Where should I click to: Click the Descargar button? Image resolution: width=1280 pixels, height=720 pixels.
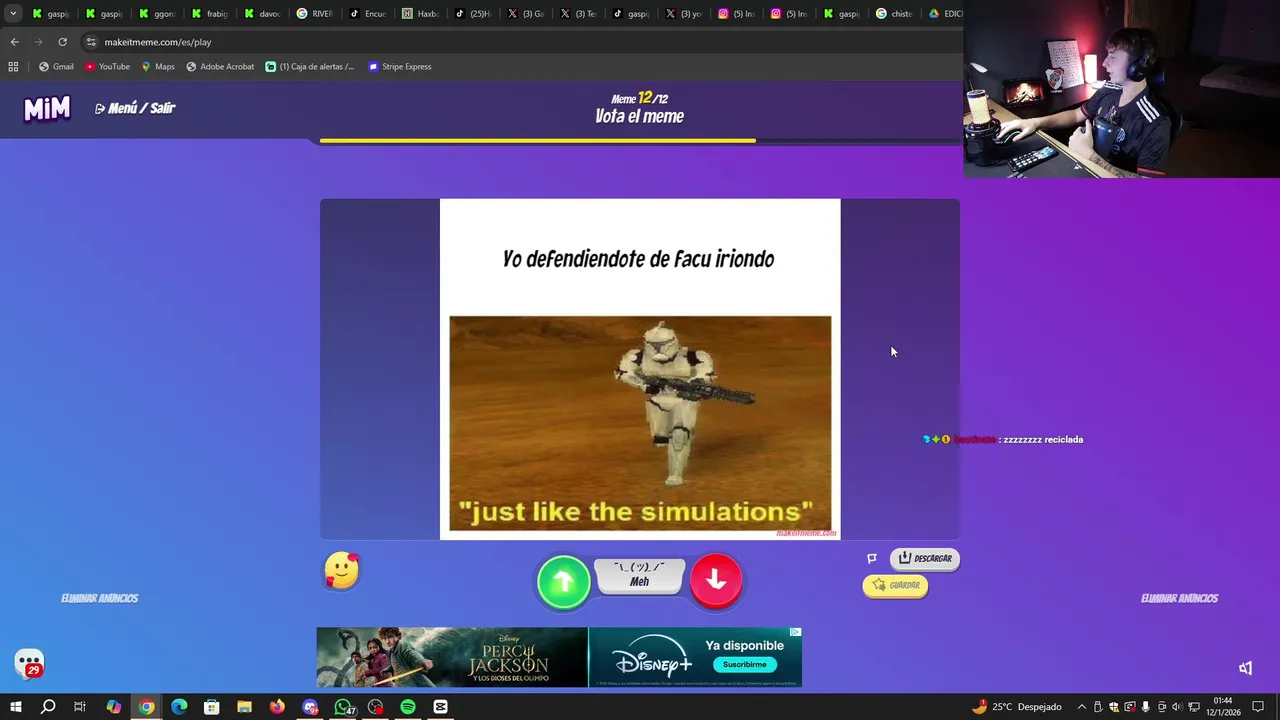click(925, 558)
